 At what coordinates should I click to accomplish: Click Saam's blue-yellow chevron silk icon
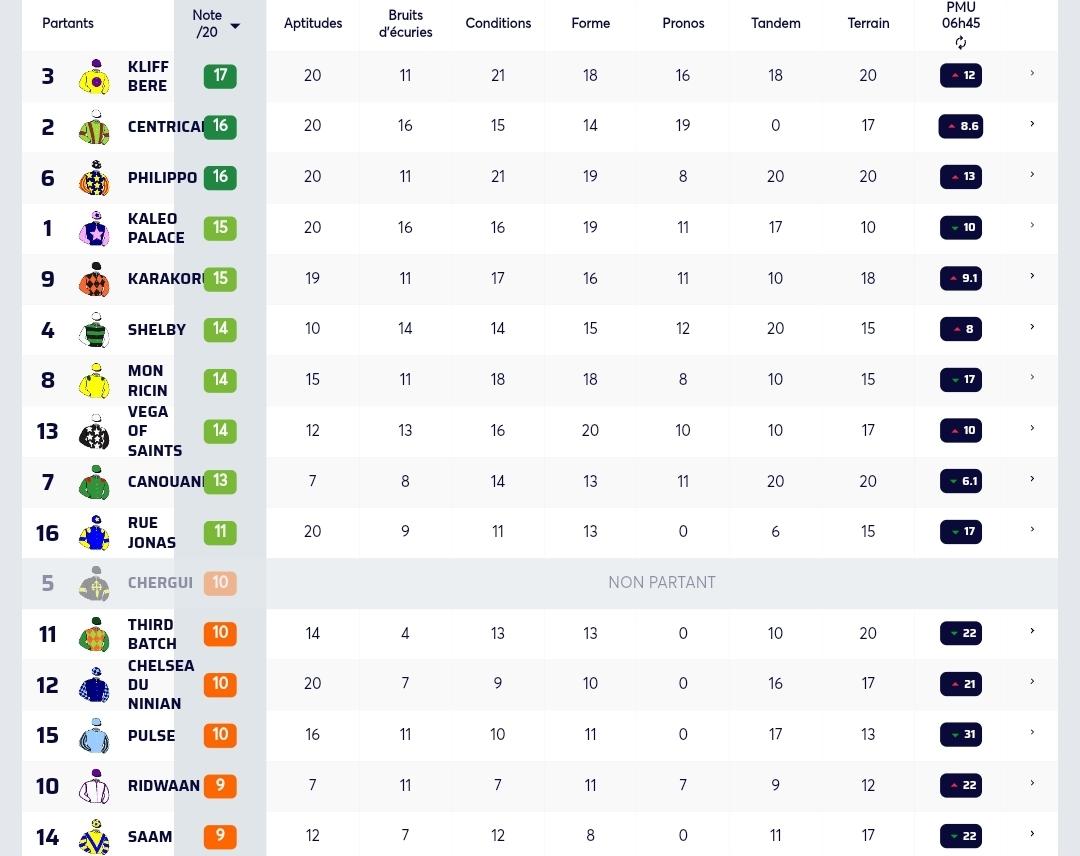click(x=94, y=837)
